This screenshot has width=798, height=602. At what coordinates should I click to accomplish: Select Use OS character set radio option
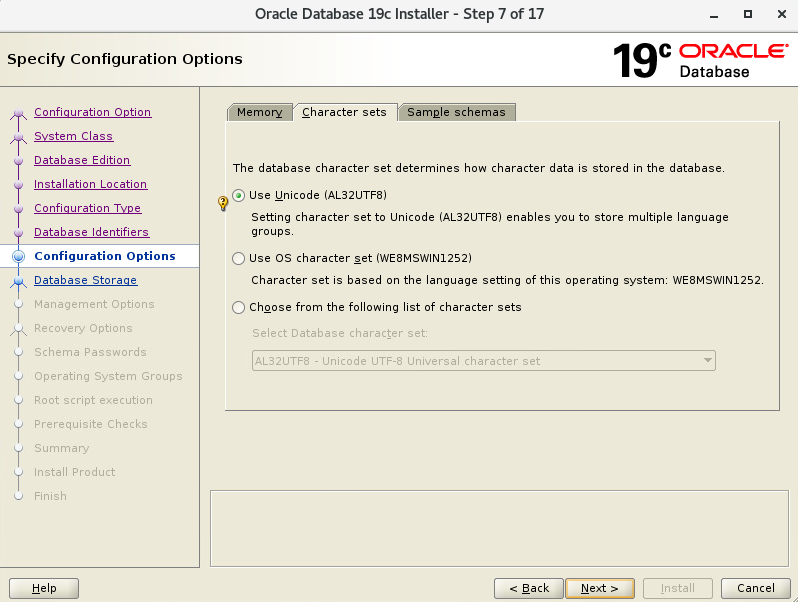(238, 259)
